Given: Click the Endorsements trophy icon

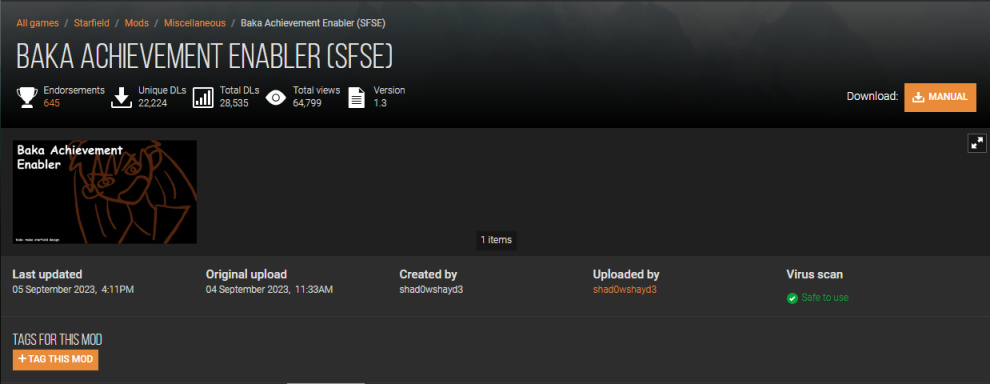Looking at the screenshot, I should point(27,97).
